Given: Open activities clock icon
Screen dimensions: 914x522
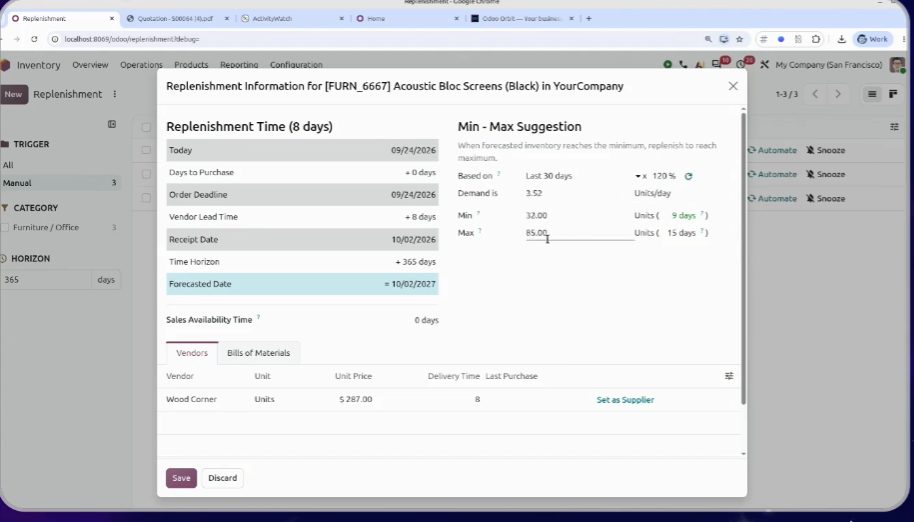Looking at the screenshot, I should point(741,64).
